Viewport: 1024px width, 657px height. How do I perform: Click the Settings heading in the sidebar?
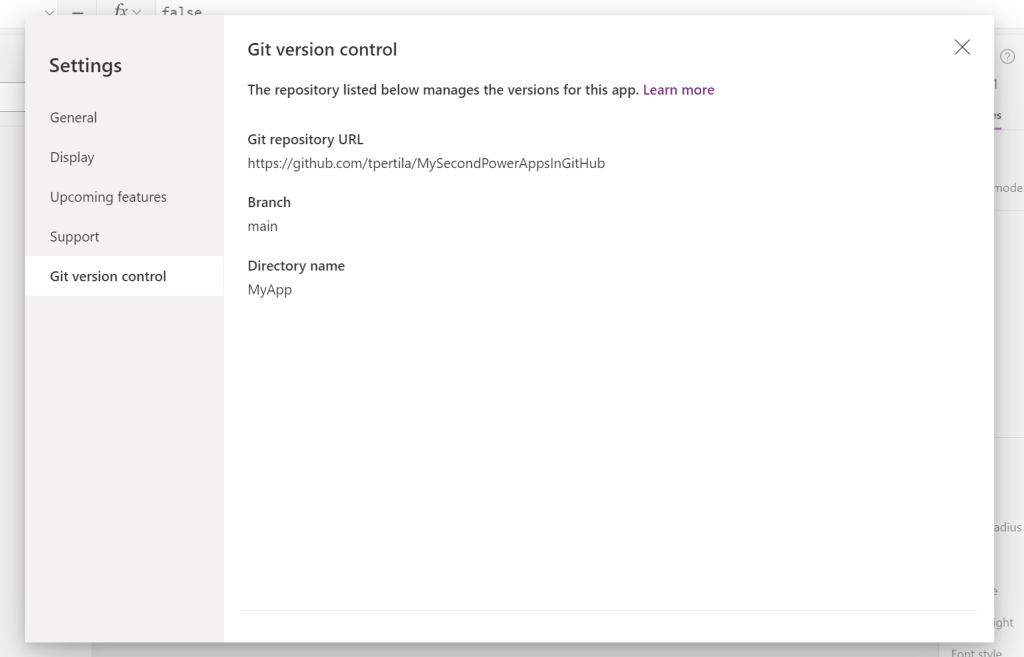point(85,66)
